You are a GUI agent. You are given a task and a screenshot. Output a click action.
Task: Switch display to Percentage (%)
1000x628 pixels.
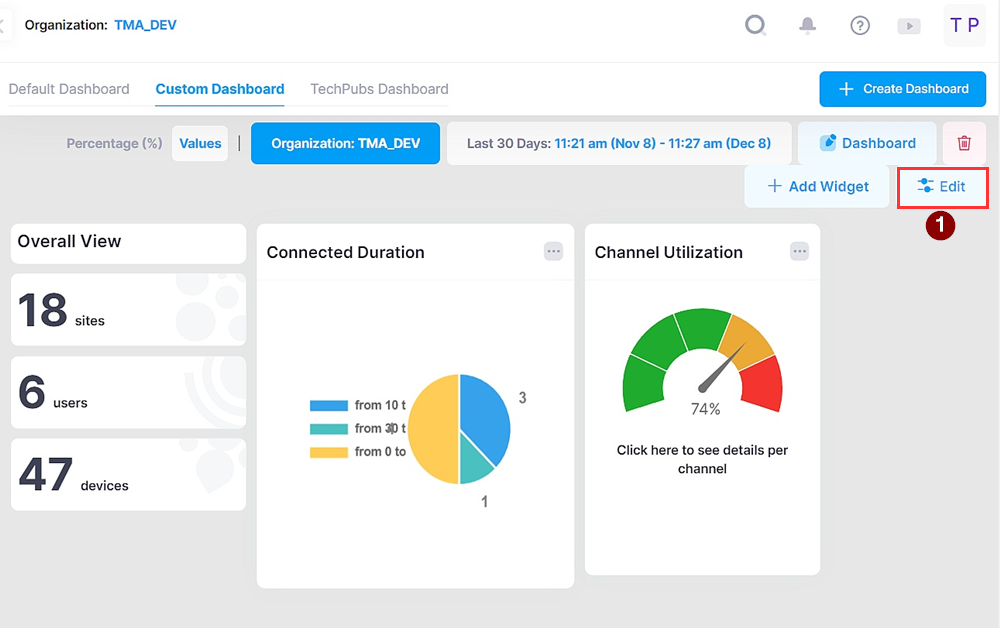(x=114, y=143)
